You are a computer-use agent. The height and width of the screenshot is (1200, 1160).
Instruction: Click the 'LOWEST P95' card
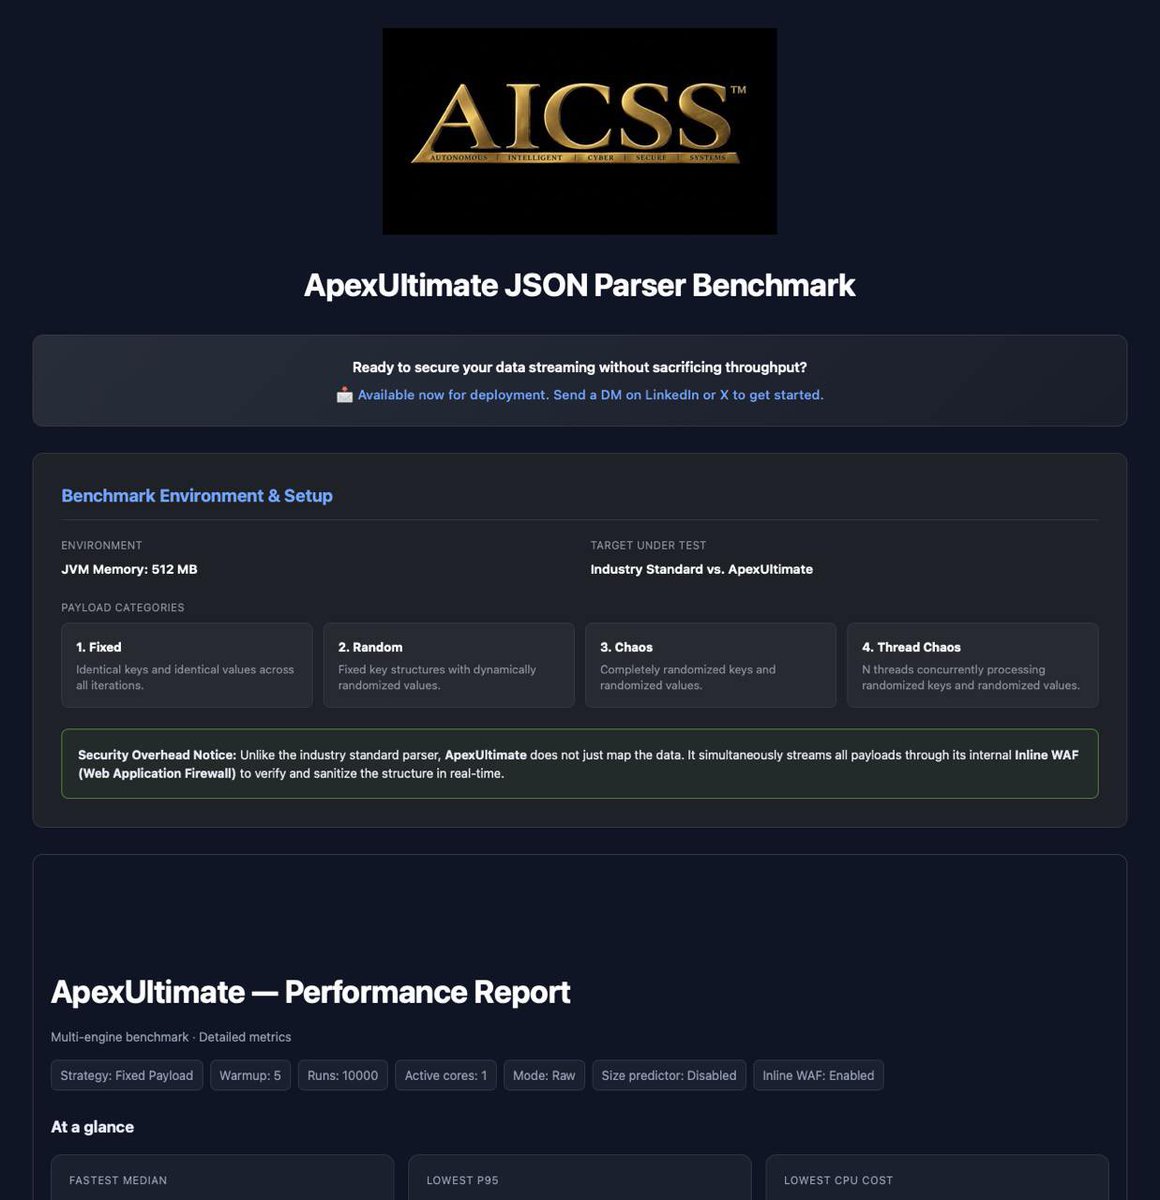tap(579, 1178)
